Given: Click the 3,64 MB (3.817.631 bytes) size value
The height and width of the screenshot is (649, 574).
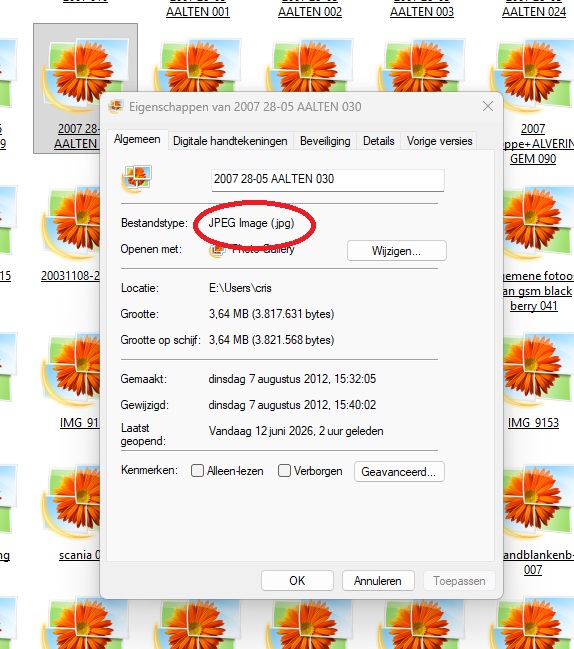Looking at the screenshot, I should pos(271,314).
